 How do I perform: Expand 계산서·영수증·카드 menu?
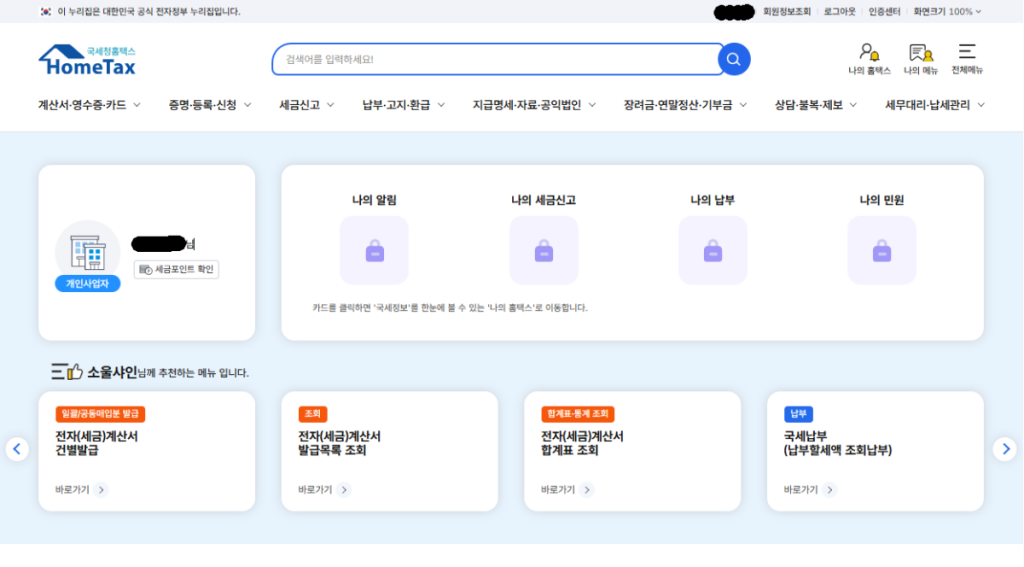[x=89, y=105]
